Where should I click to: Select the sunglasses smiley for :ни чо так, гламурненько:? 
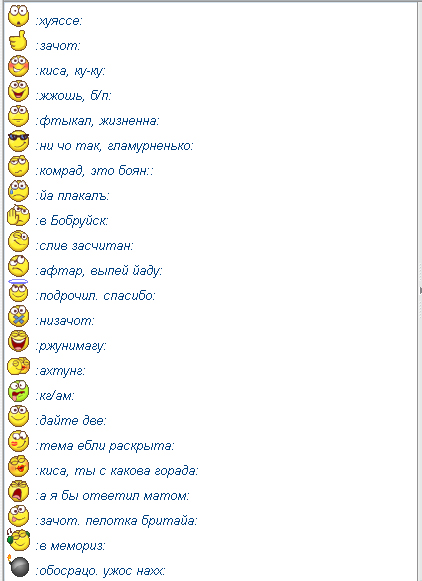coord(18,141)
